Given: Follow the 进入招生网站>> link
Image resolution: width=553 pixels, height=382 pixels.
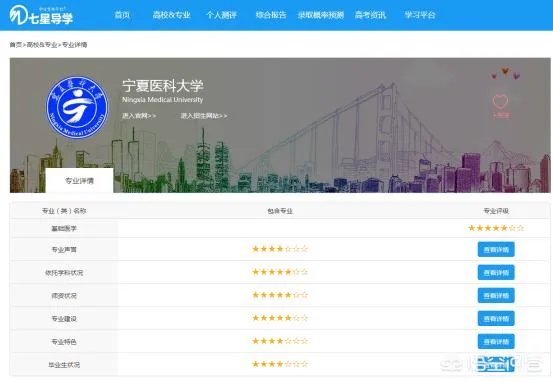Looking at the screenshot, I should click(x=204, y=116).
